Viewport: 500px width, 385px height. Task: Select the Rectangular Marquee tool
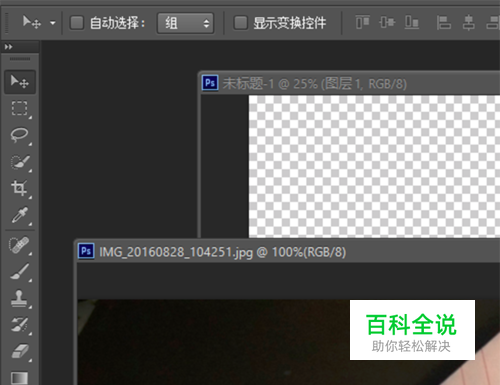(20, 109)
